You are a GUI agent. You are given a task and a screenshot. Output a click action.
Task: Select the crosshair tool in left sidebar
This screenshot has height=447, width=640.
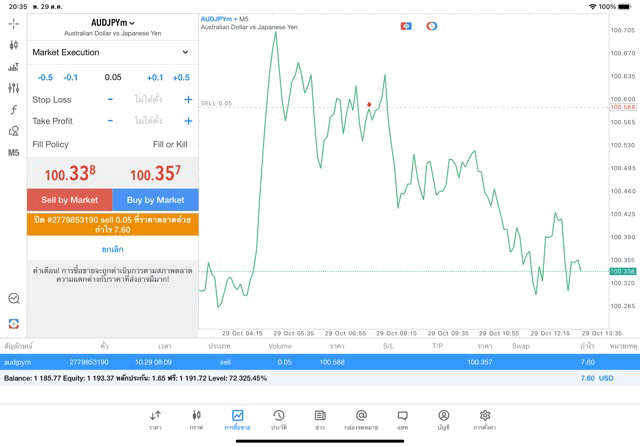click(x=13, y=23)
